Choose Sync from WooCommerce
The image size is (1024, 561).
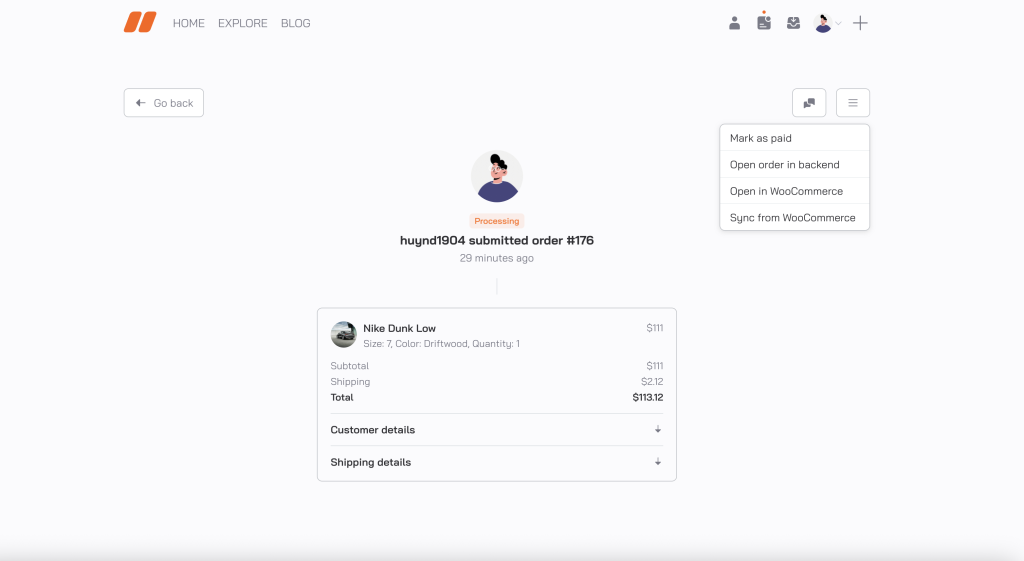coord(794,218)
